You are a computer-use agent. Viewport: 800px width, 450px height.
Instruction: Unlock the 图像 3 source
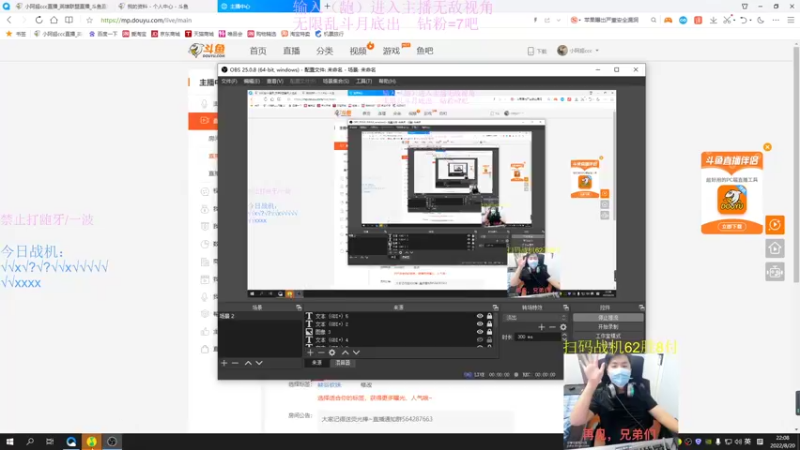[489, 332]
